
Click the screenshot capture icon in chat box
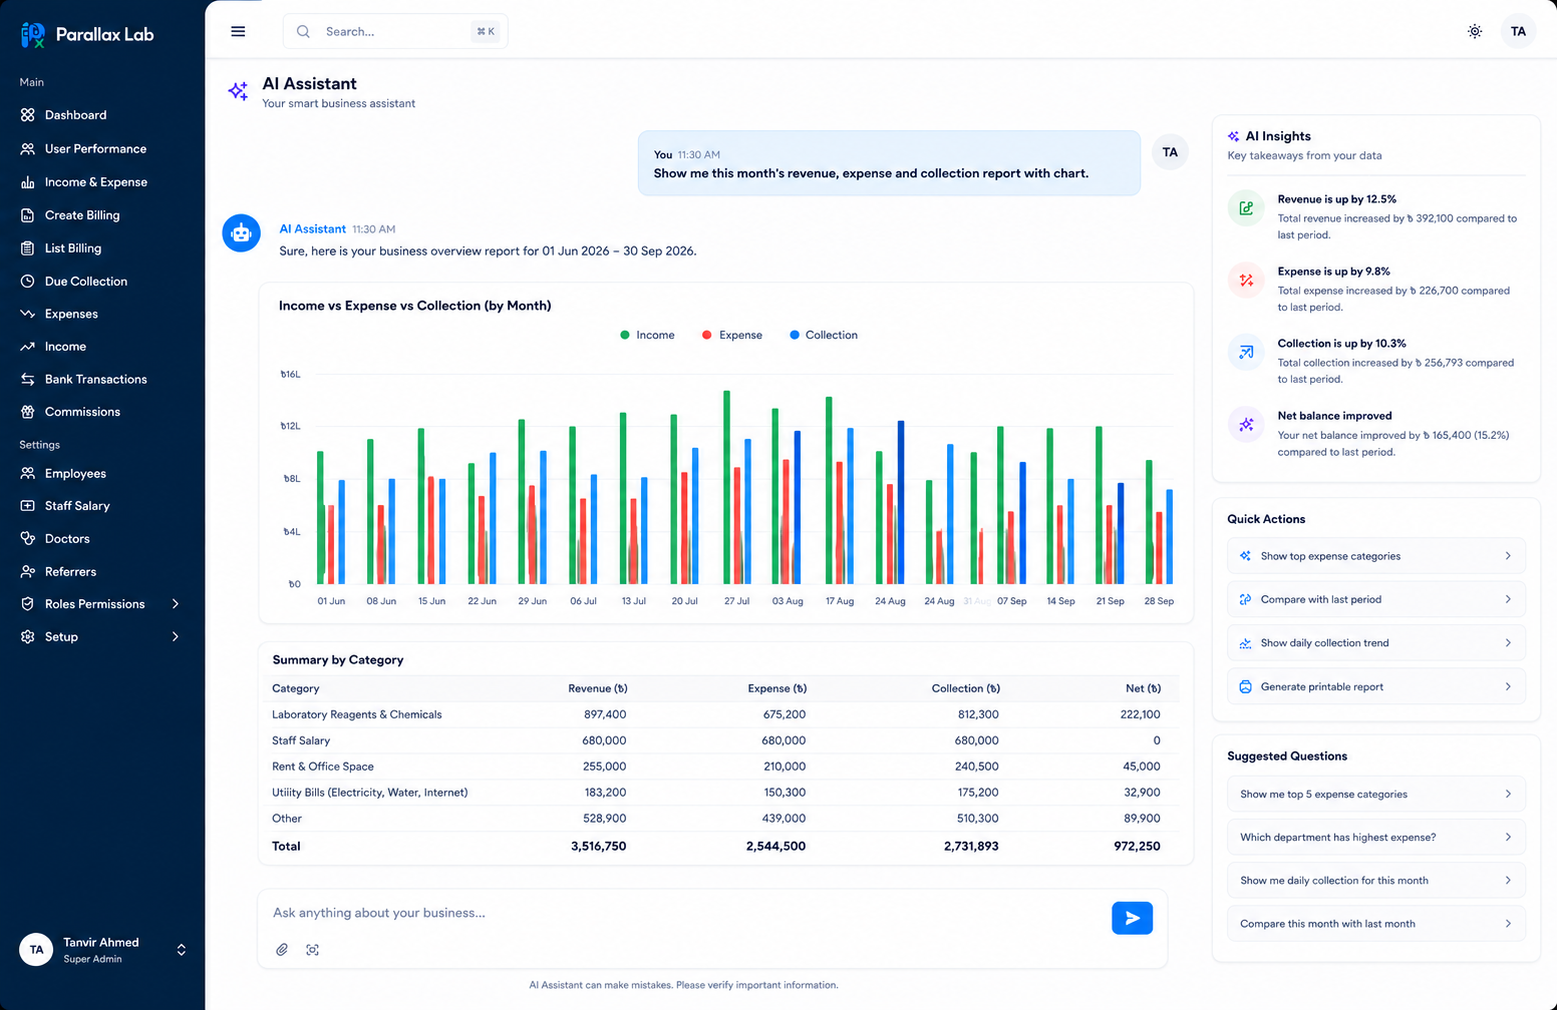click(x=312, y=950)
